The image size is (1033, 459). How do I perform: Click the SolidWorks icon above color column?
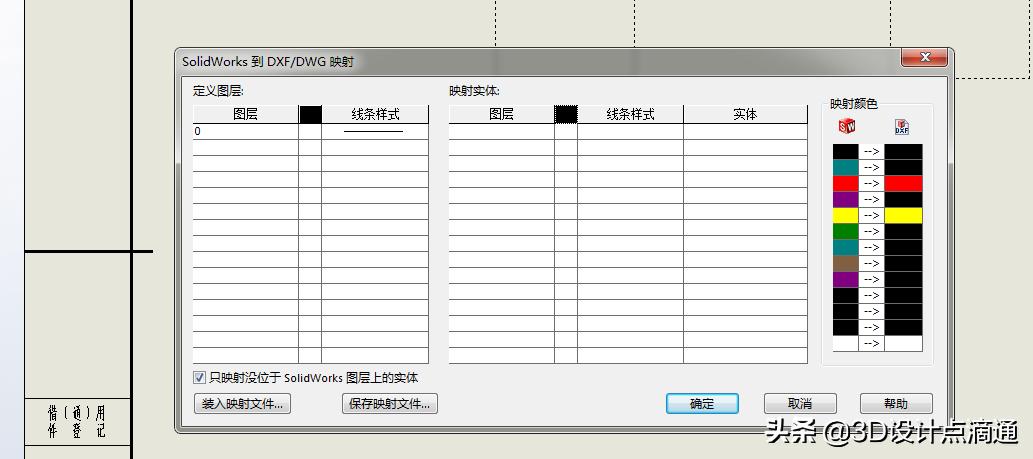pyautogui.click(x=847, y=126)
